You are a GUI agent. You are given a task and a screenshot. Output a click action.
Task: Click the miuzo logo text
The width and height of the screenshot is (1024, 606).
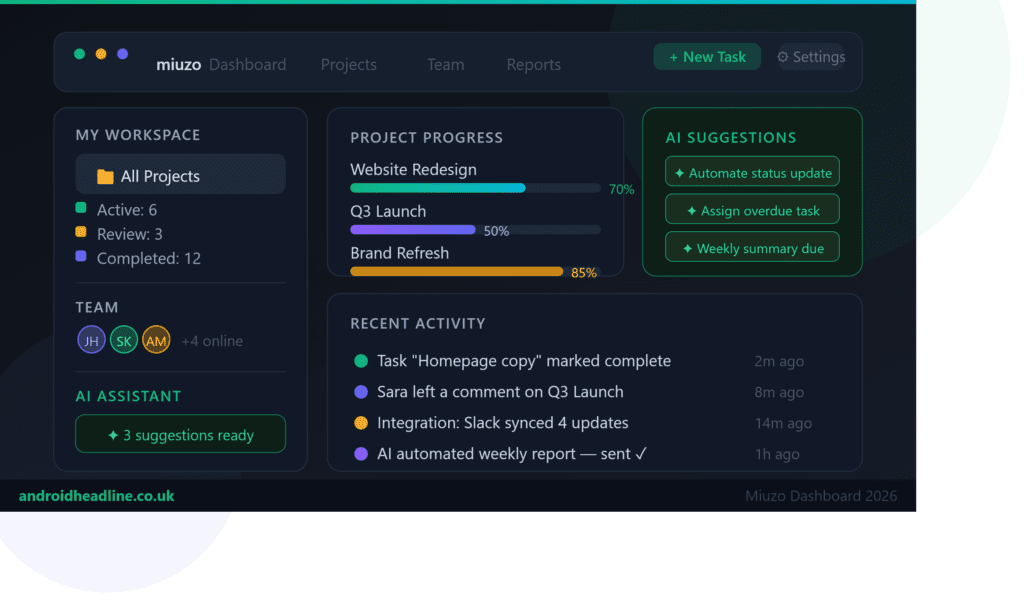coord(178,65)
